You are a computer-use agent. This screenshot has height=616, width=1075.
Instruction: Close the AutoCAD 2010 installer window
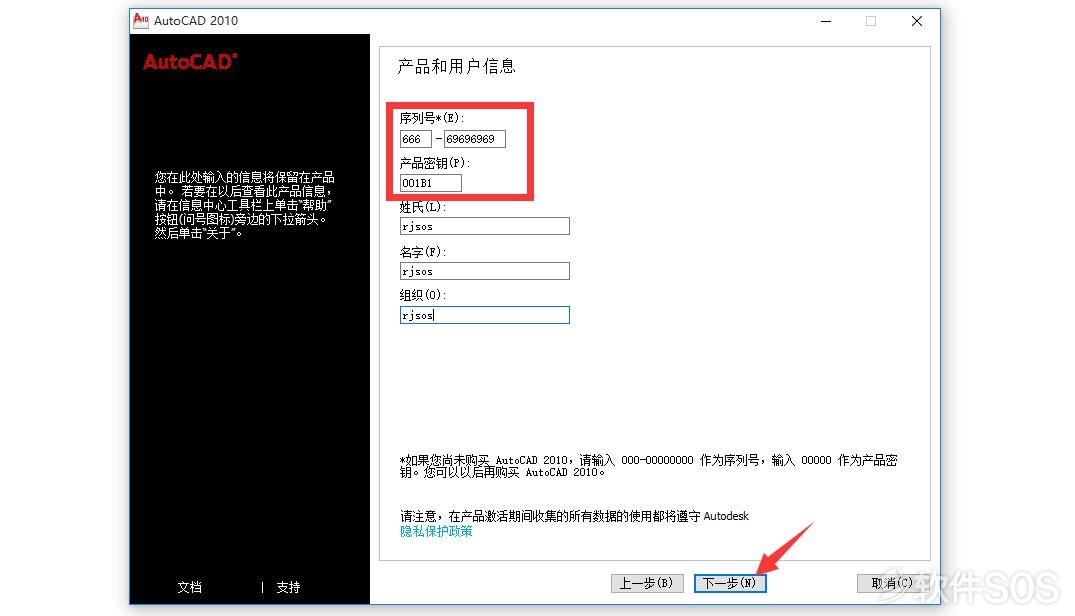point(917,21)
